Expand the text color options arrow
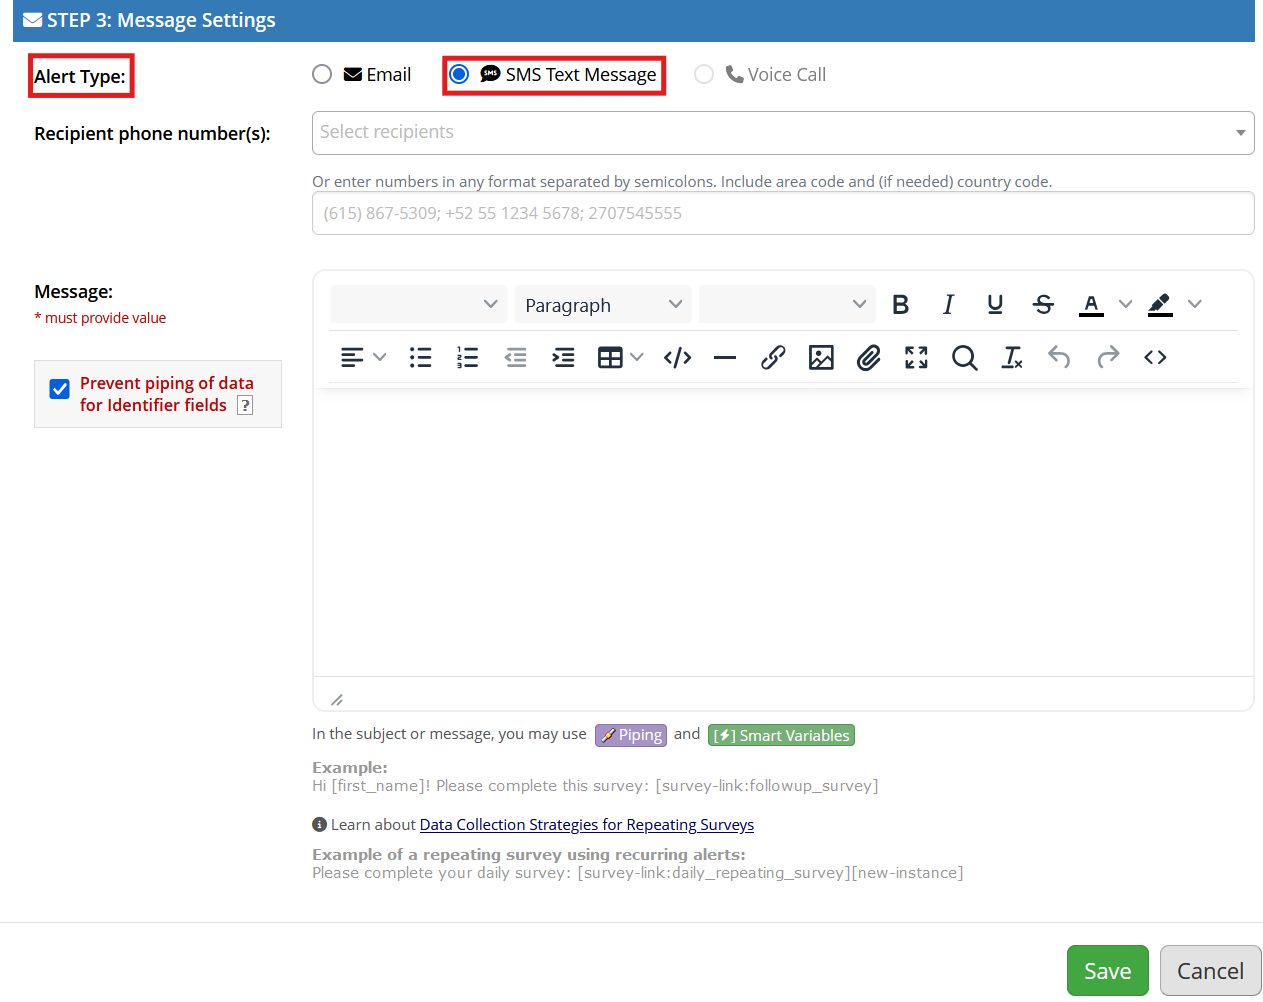The image size is (1263, 1002). (1125, 305)
